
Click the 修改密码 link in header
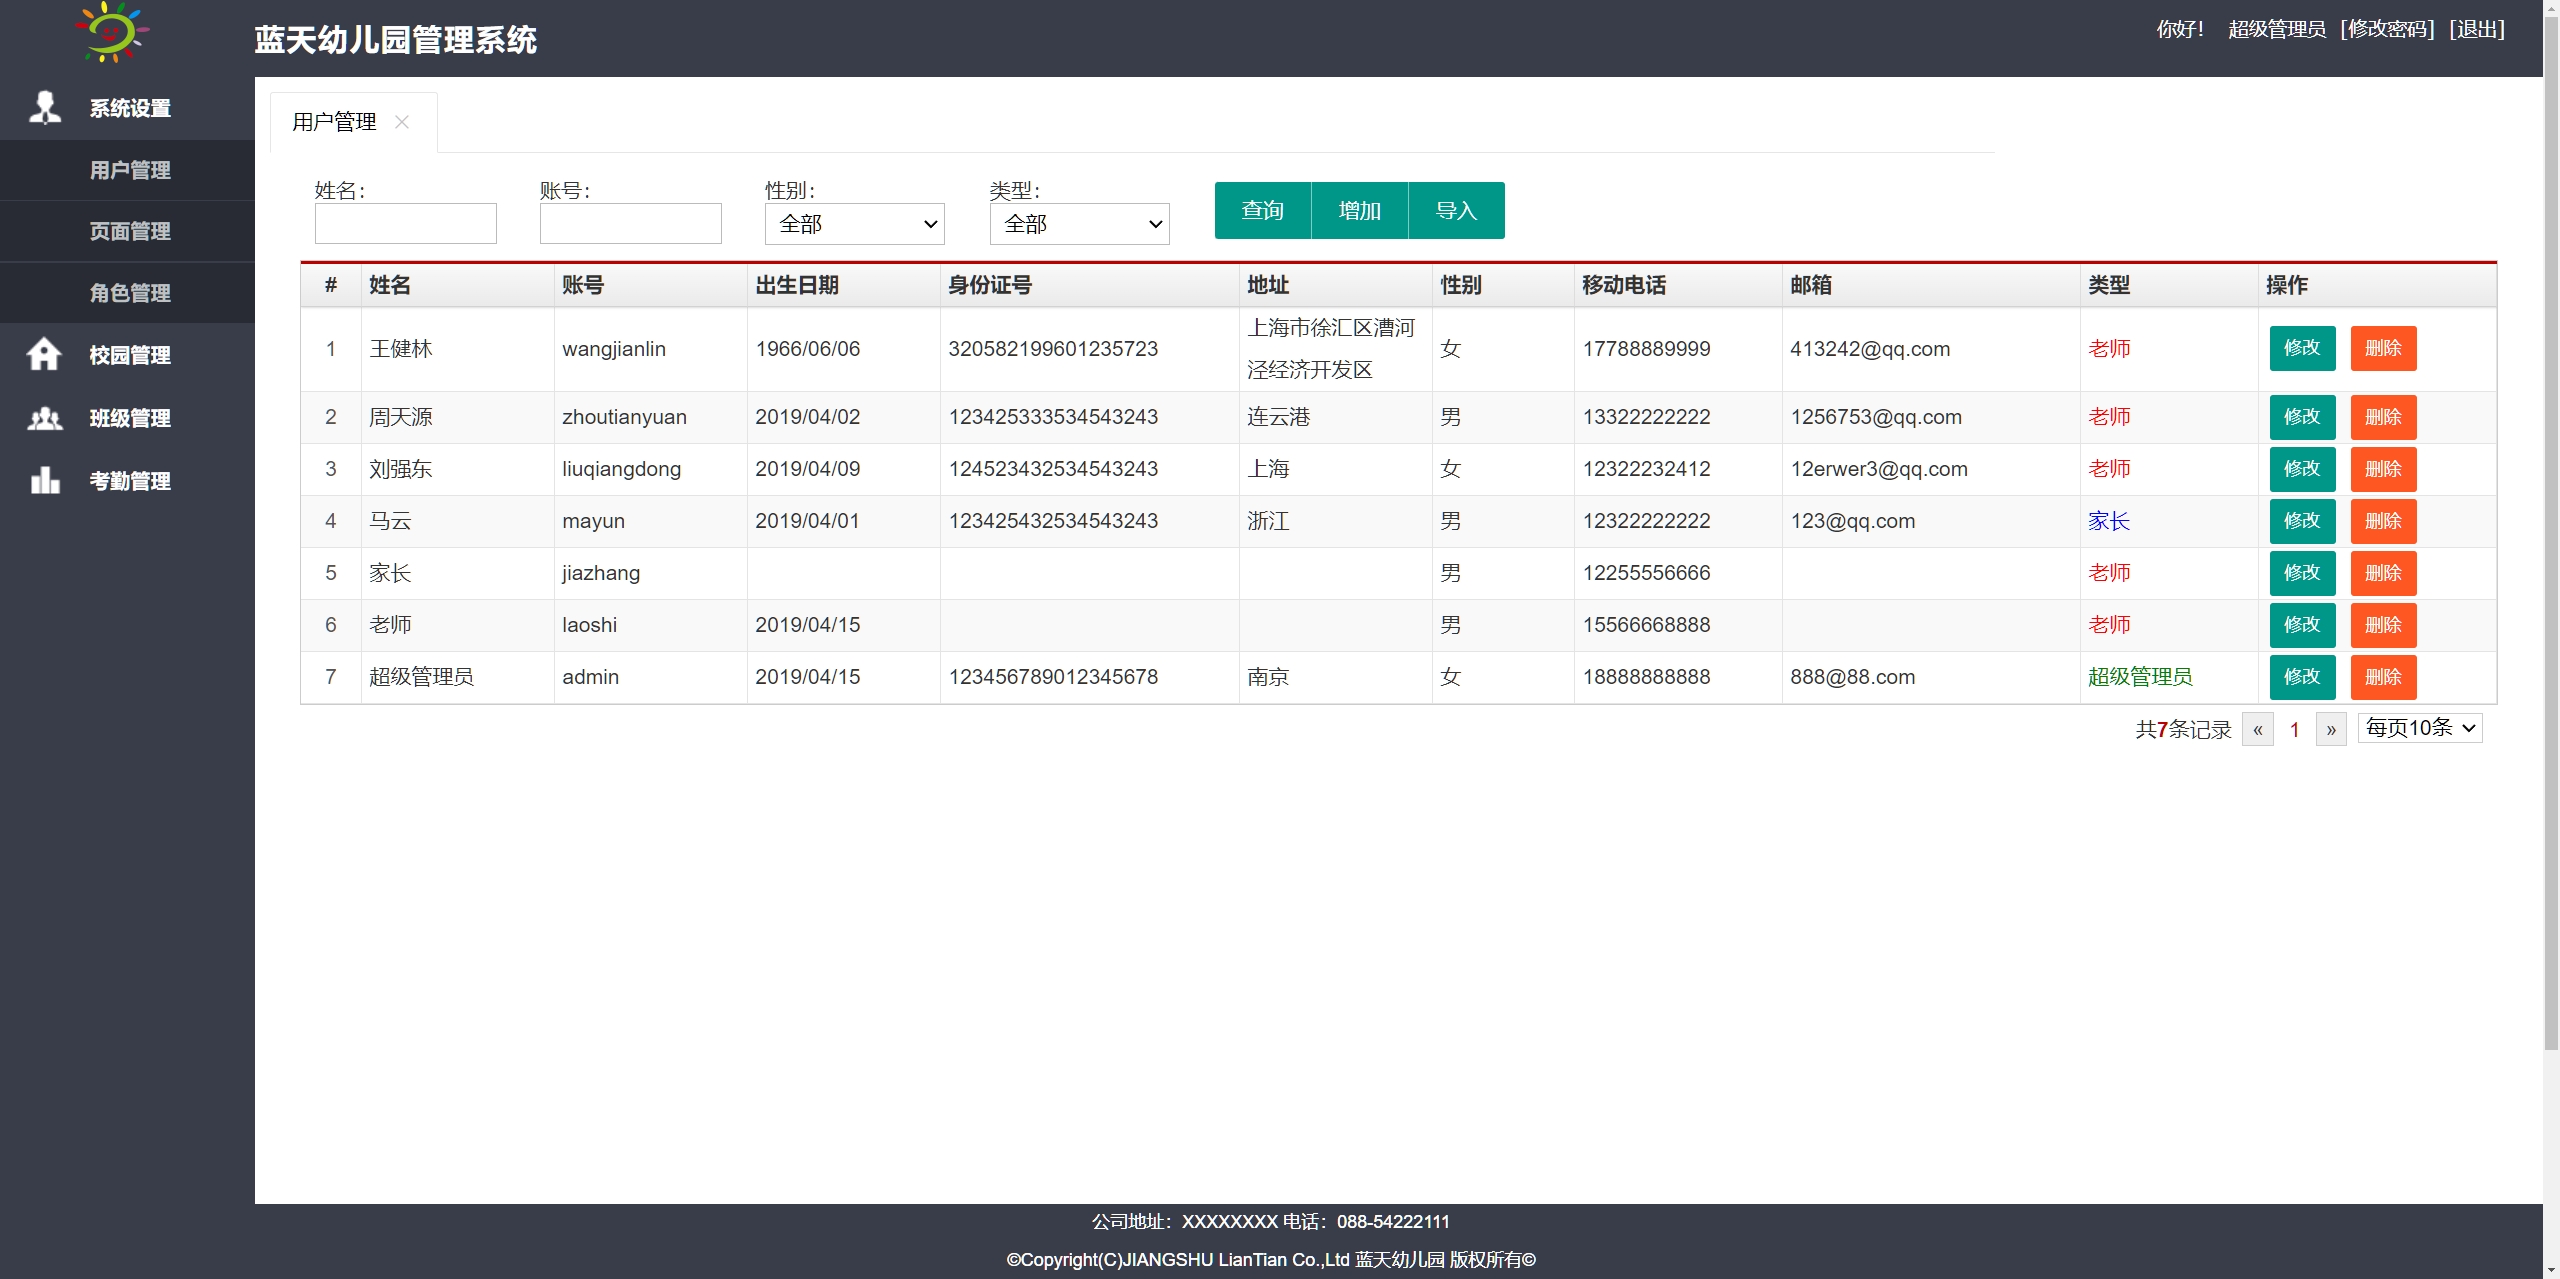(x=2387, y=29)
